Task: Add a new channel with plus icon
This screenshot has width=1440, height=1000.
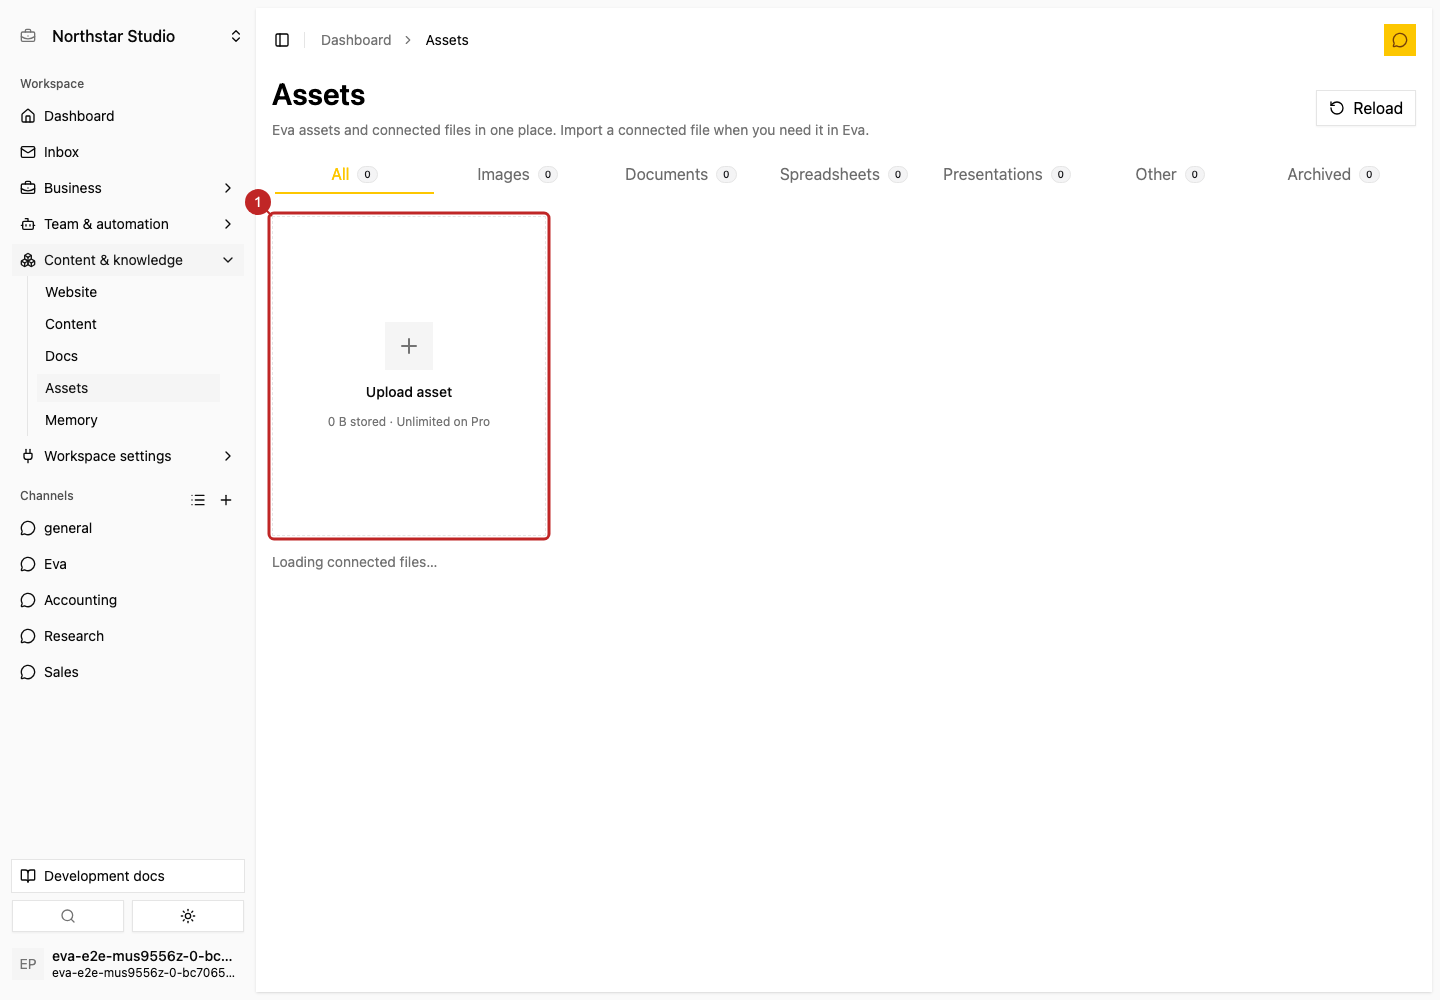Action: pyautogui.click(x=226, y=500)
